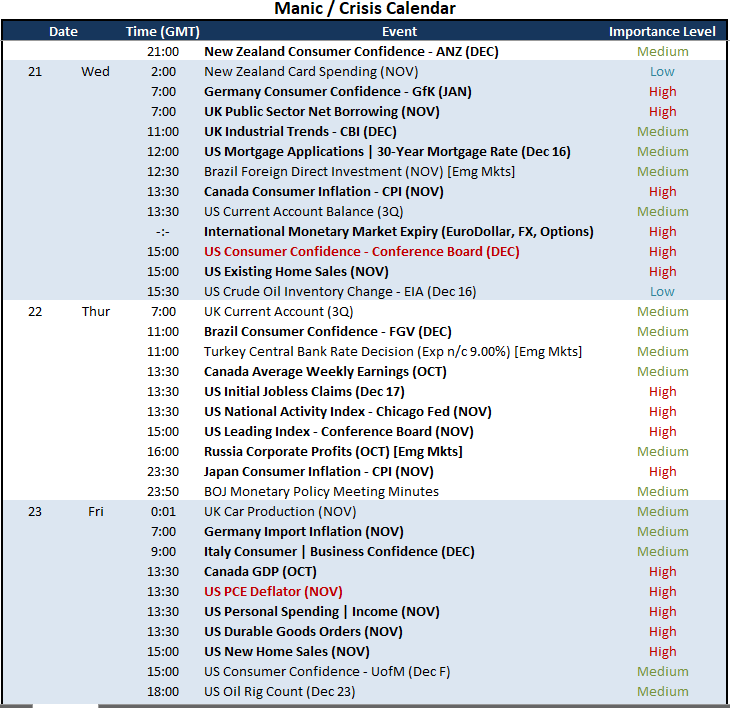This screenshot has height=708, width=730.
Task: Select US Consumer Confidence - UofM (Dec F)
Action: [x=327, y=672]
